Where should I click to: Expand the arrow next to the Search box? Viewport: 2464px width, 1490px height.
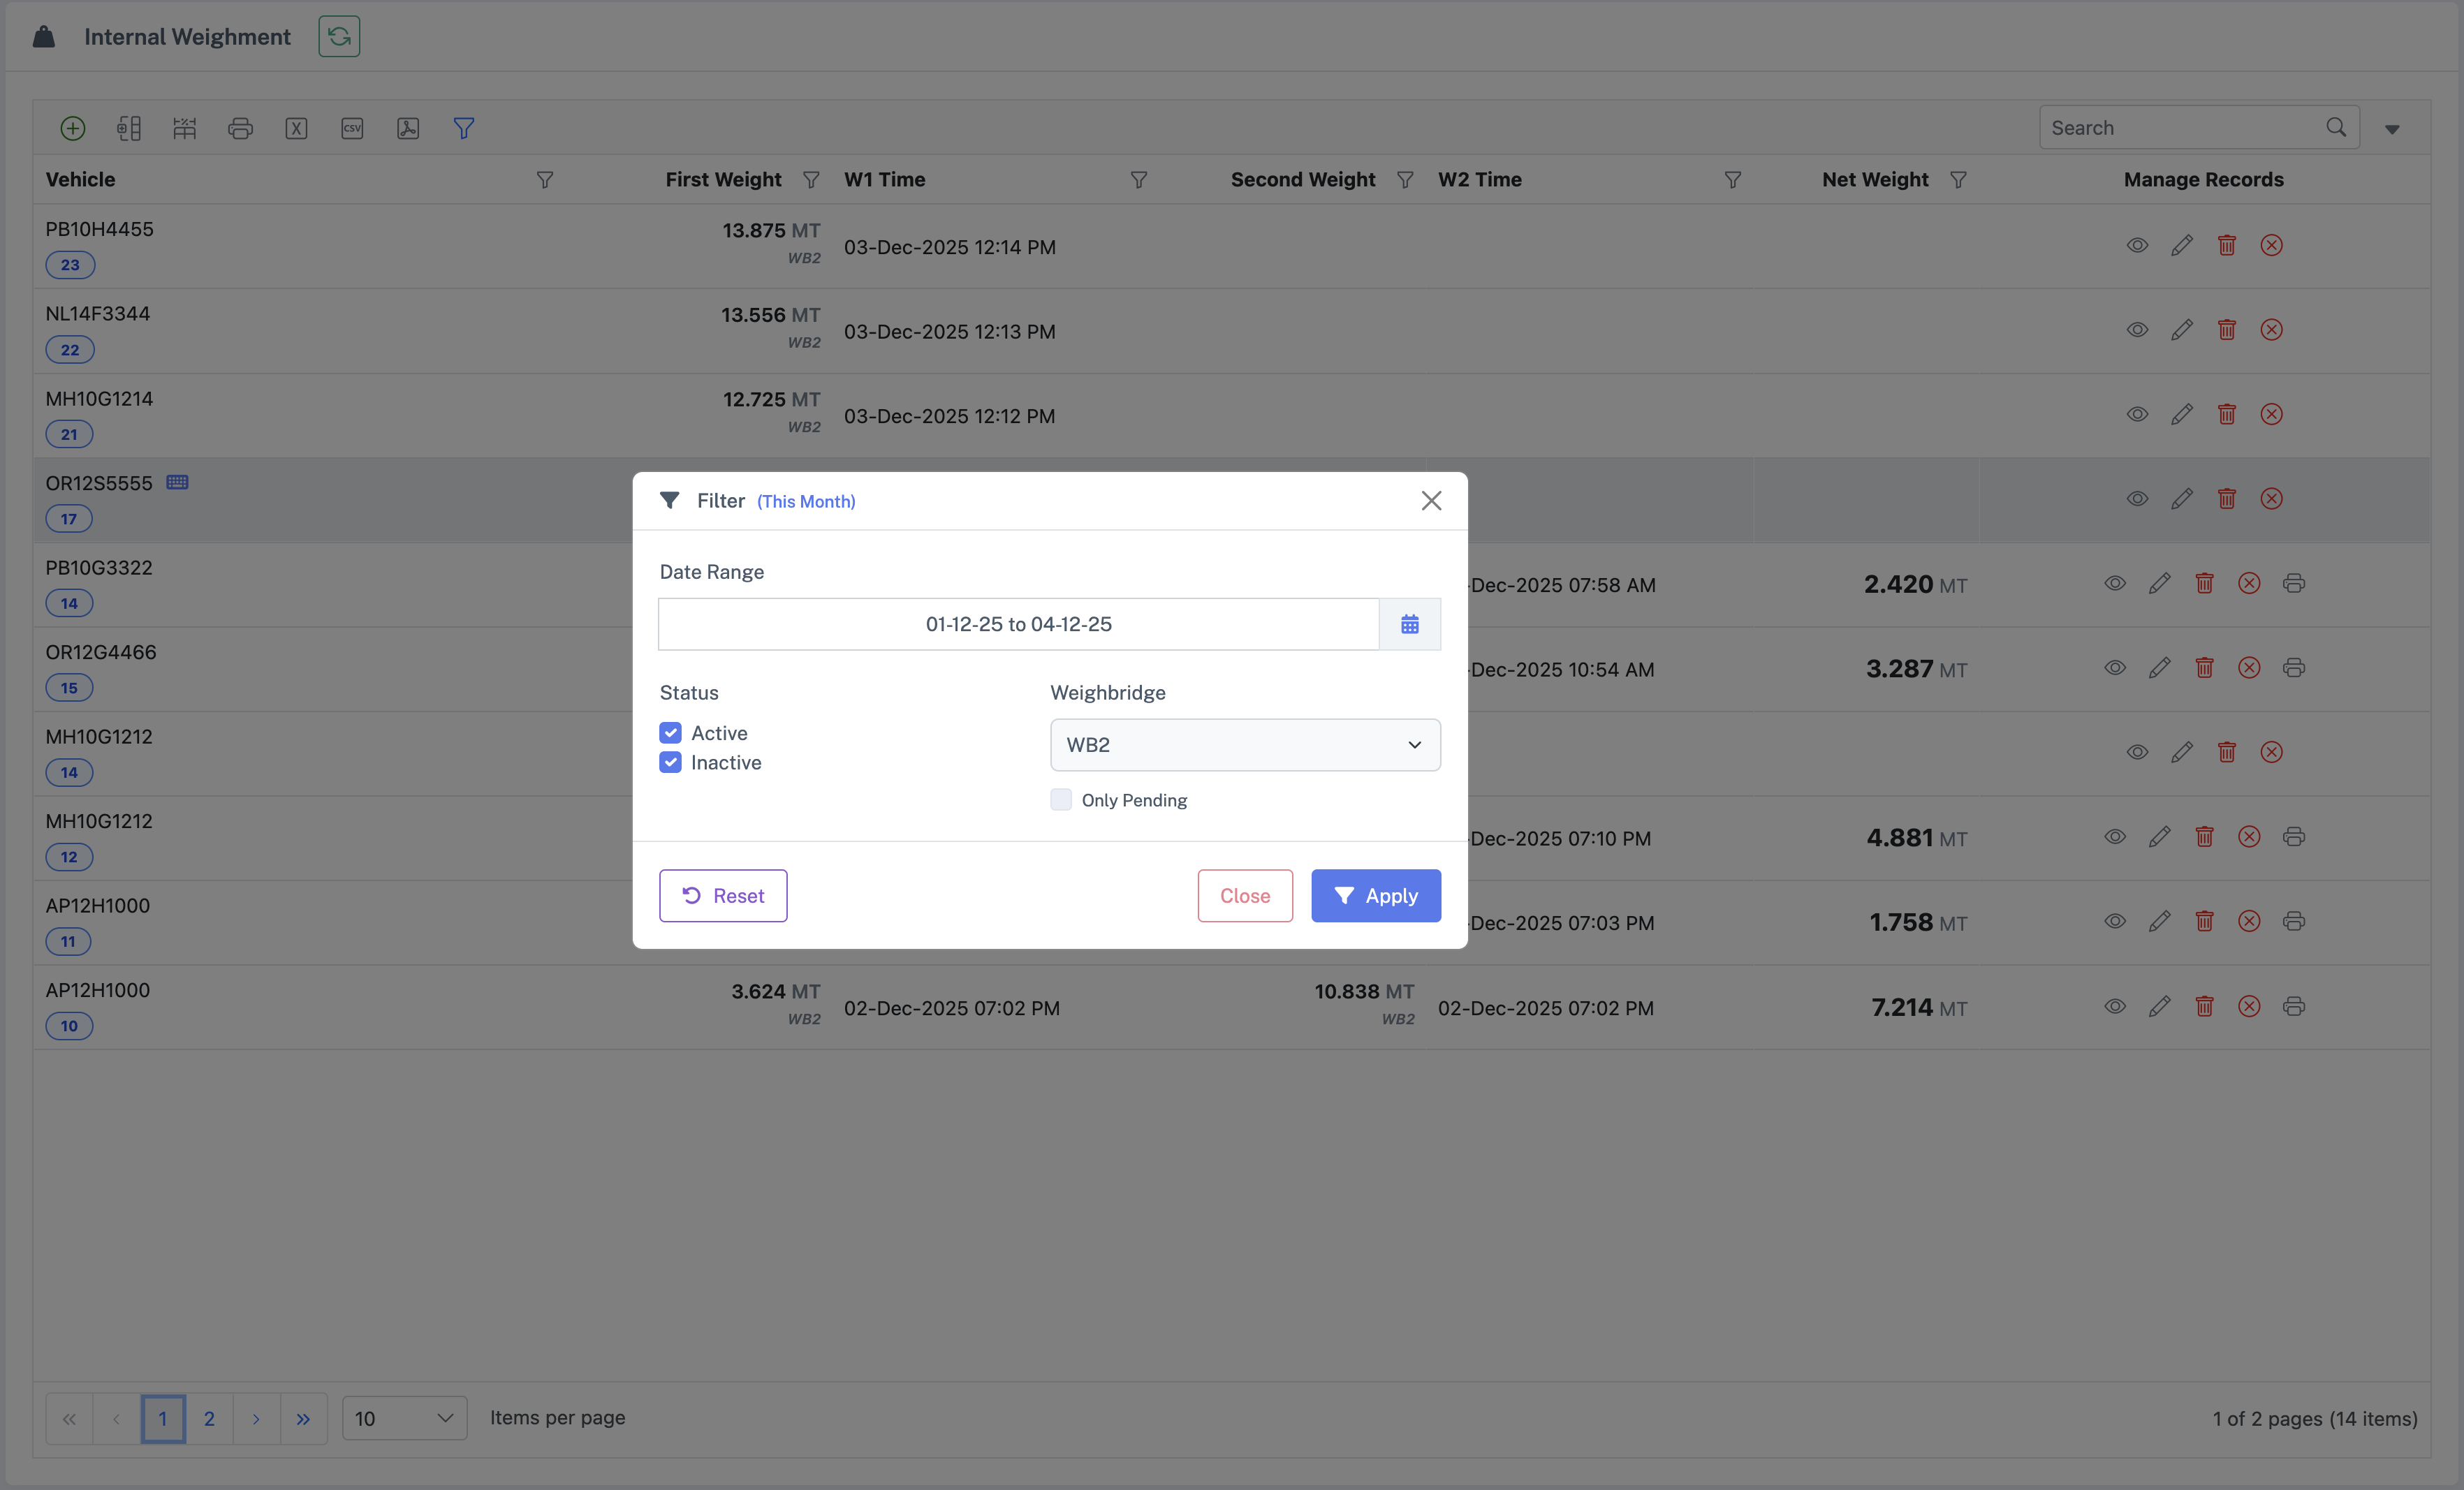coord(2392,129)
